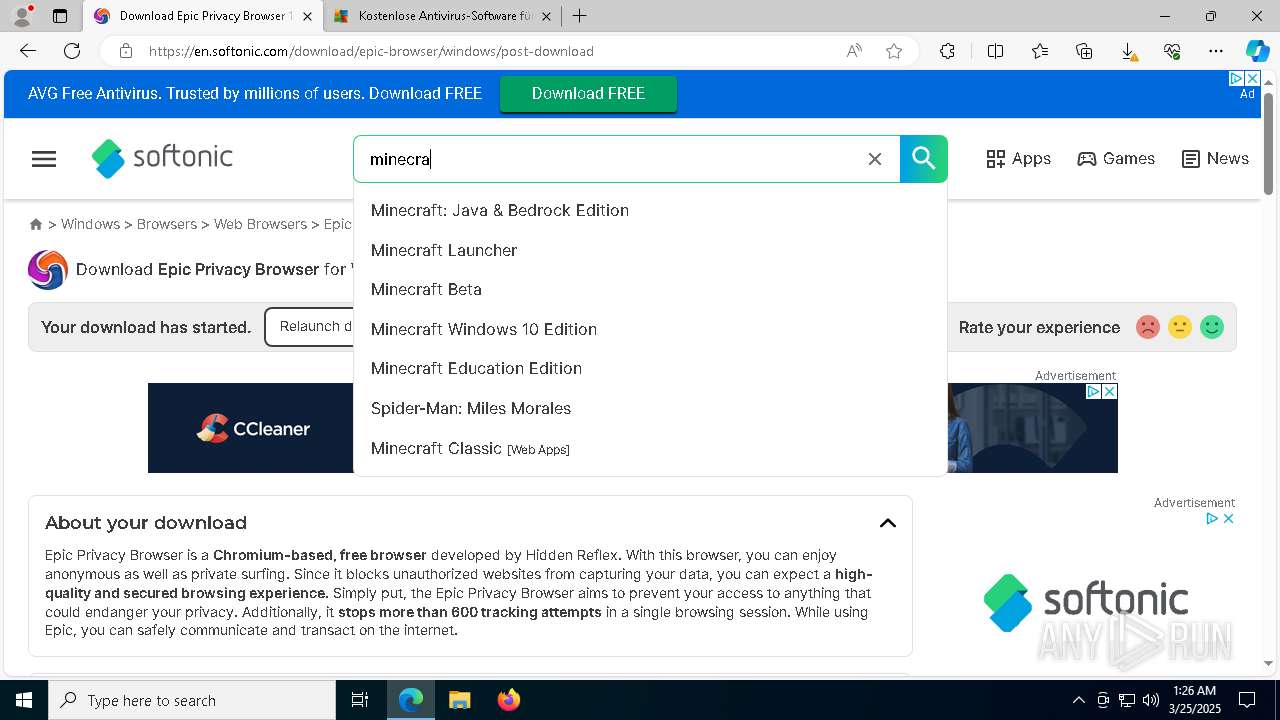The width and height of the screenshot is (1280, 720).
Task: Open Copilot sidebar
Action: [x=1257, y=51]
